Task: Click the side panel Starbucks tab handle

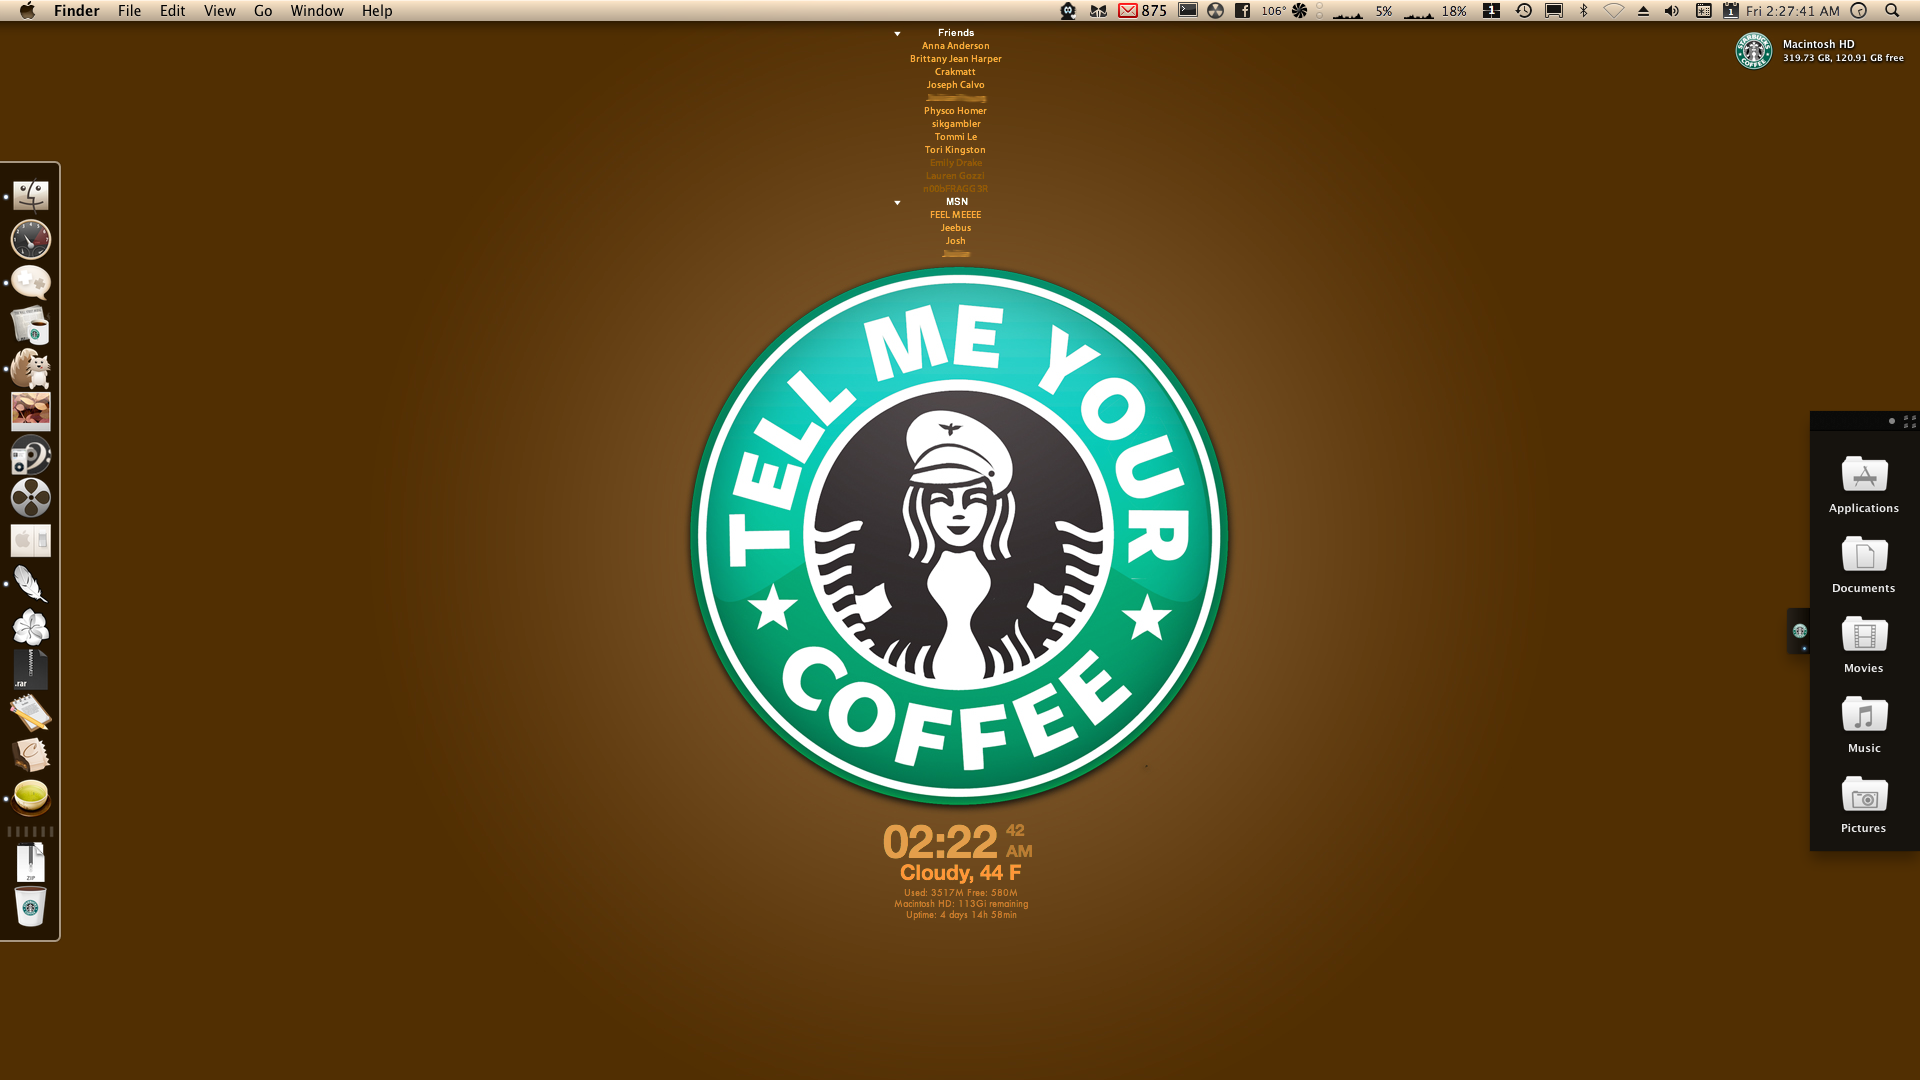Action: (x=1799, y=631)
